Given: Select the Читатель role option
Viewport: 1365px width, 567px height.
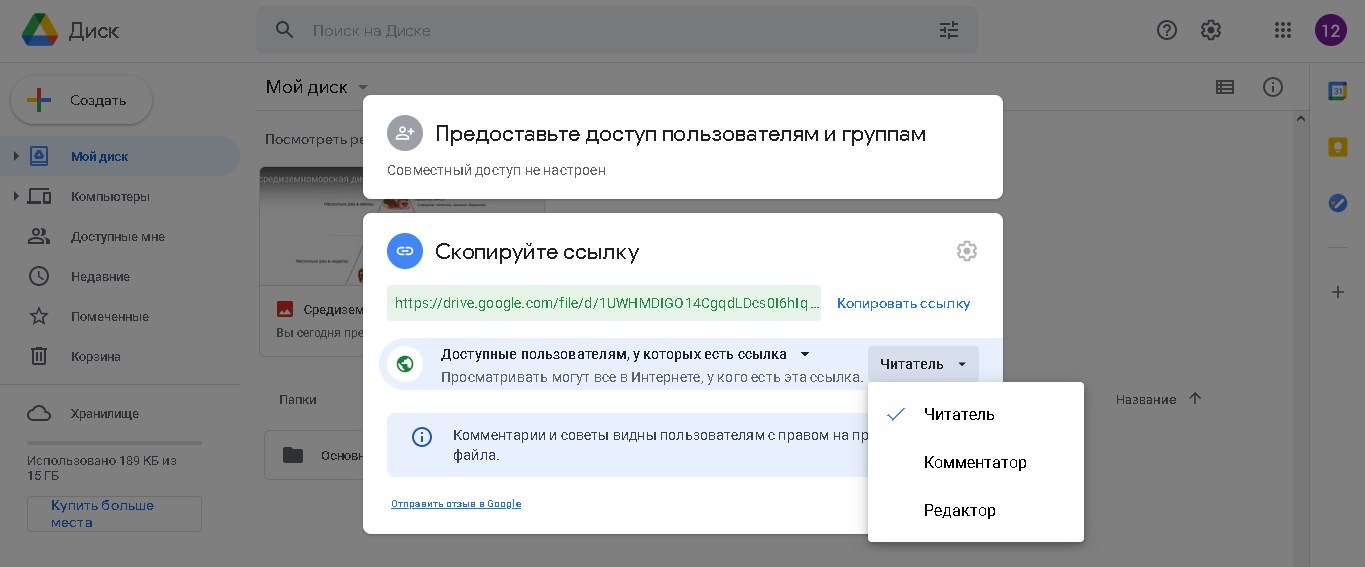Looking at the screenshot, I should pos(958,414).
